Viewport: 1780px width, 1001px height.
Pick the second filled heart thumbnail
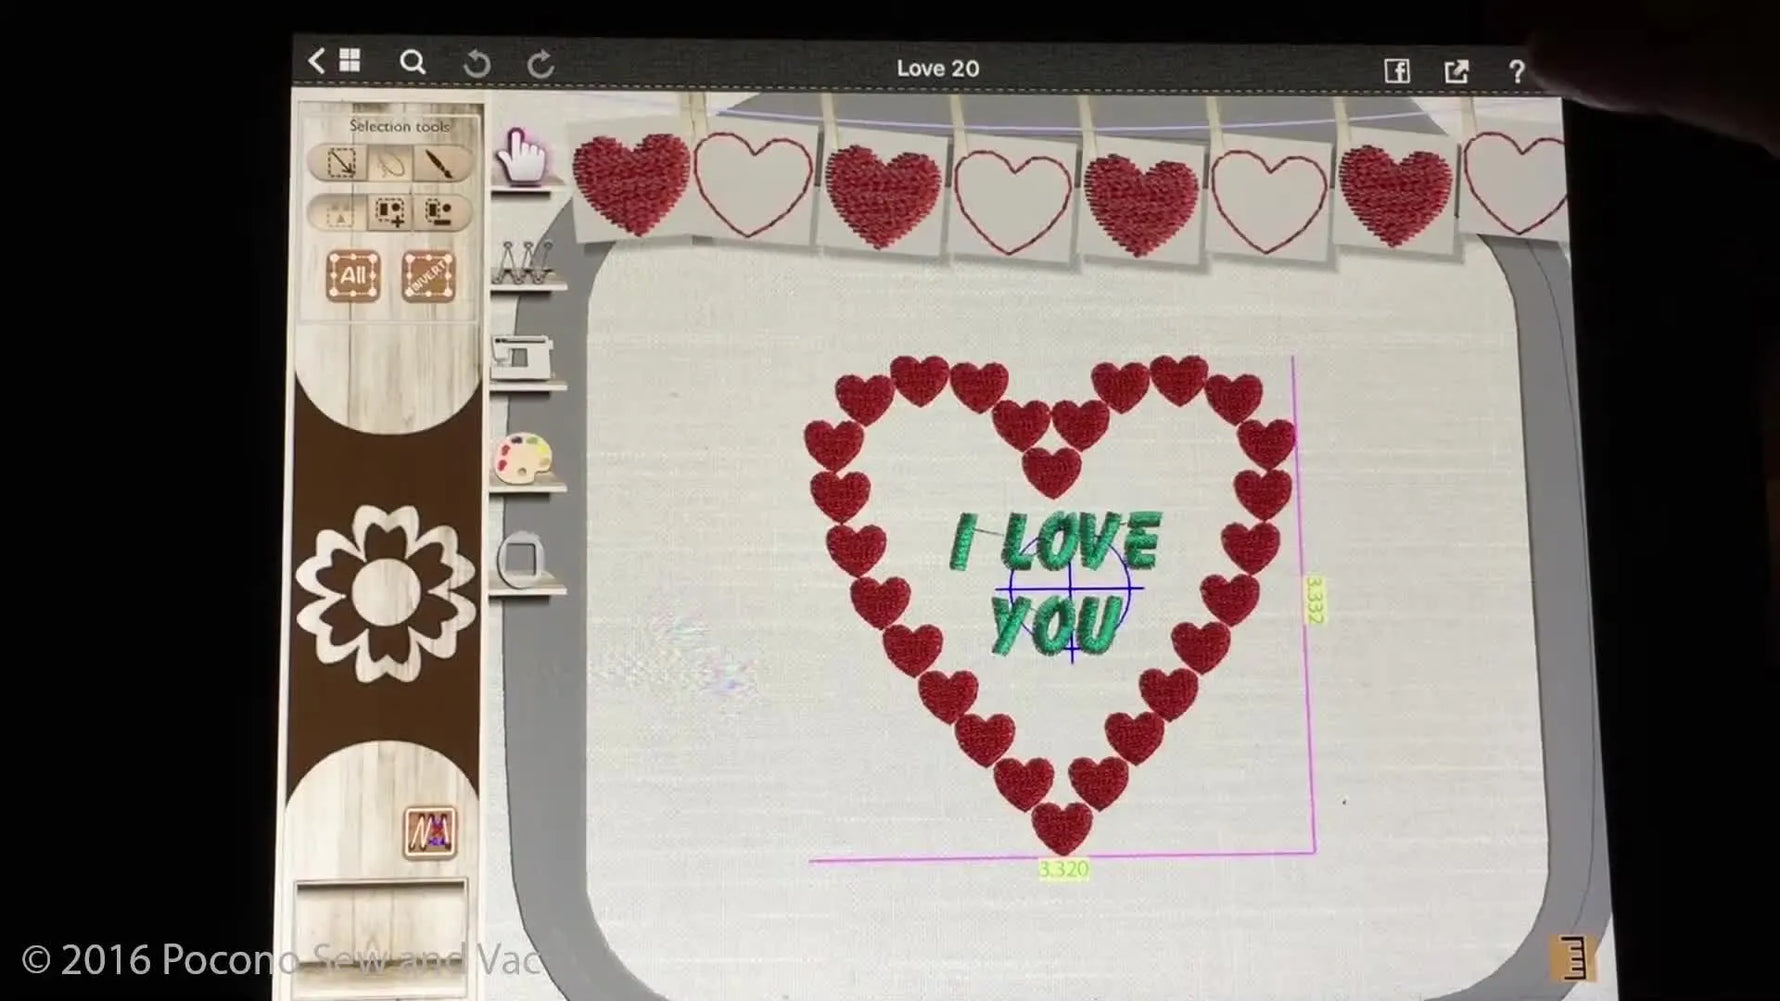pyautogui.click(x=883, y=196)
